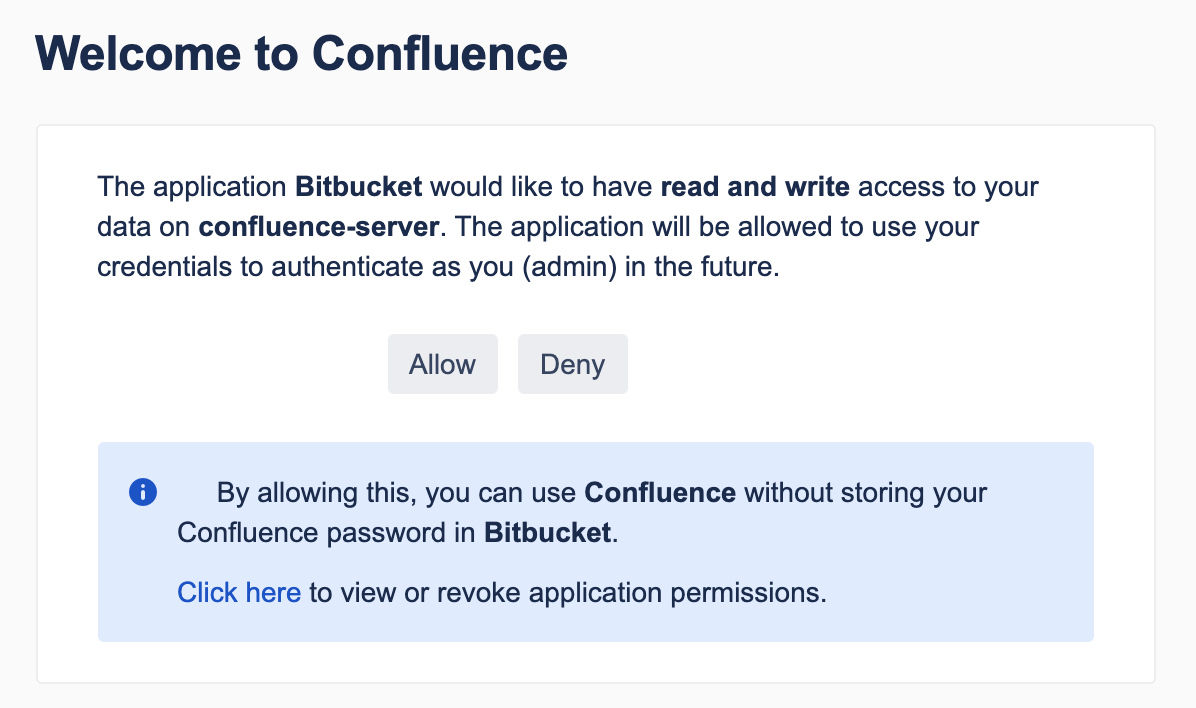This screenshot has width=1196, height=708.
Task: Click "would like to have" text
Action: tap(541, 187)
